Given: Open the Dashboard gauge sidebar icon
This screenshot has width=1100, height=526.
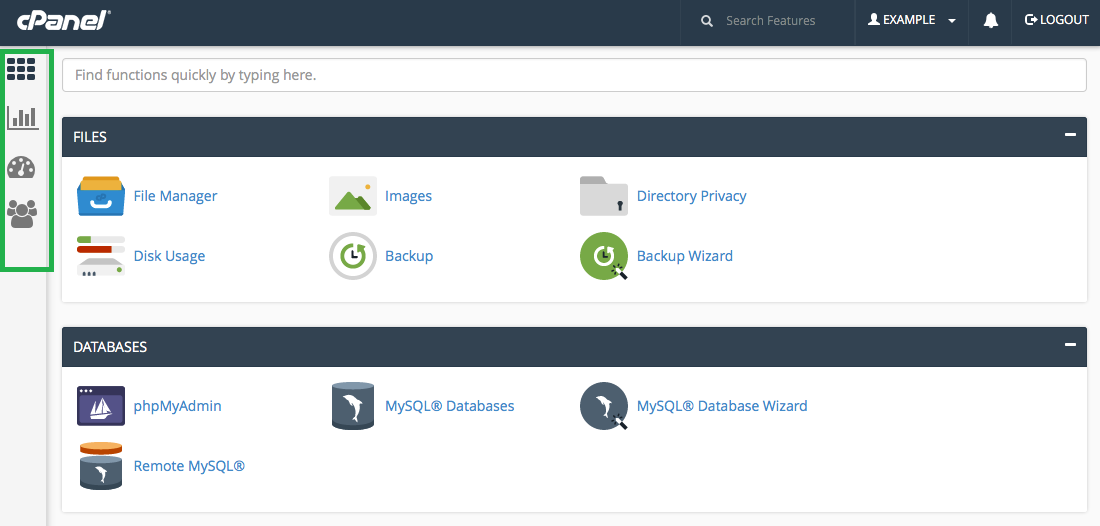Looking at the screenshot, I should [21, 168].
